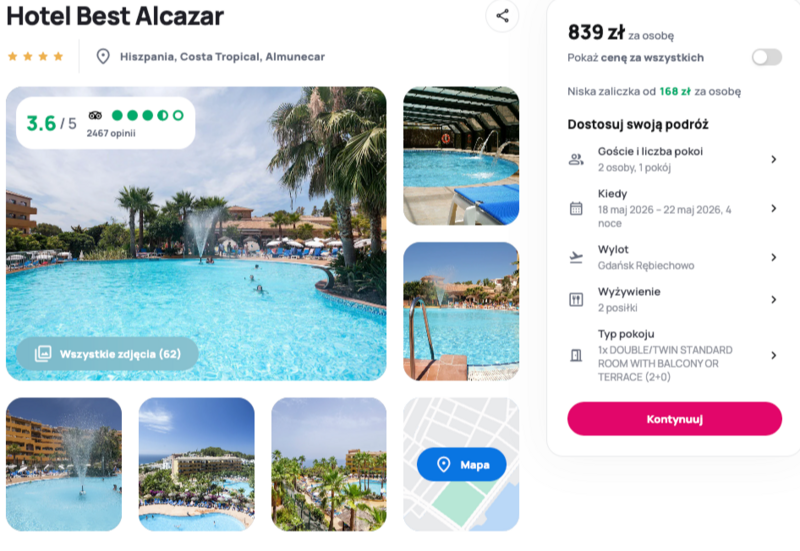This screenshot has height=551, width=800.
Task: Open the Wyżywienie meal options chevron
Action: click(773, 299)
